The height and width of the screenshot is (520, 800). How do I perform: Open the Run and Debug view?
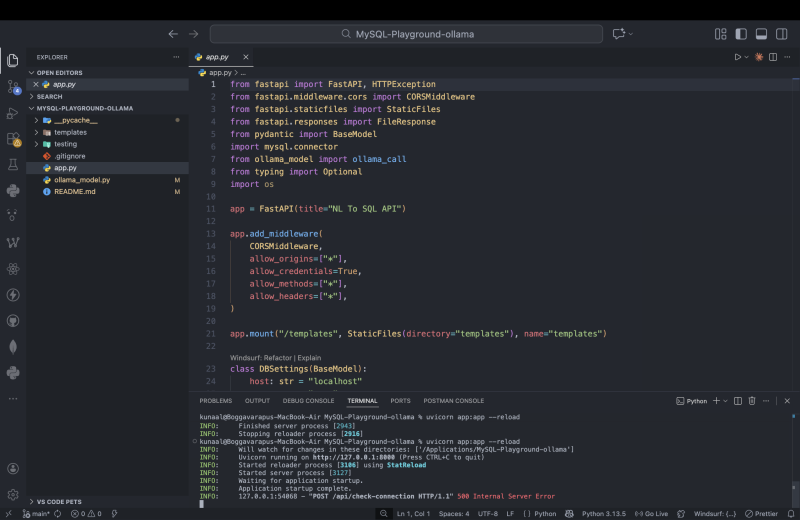pos(13,112)
